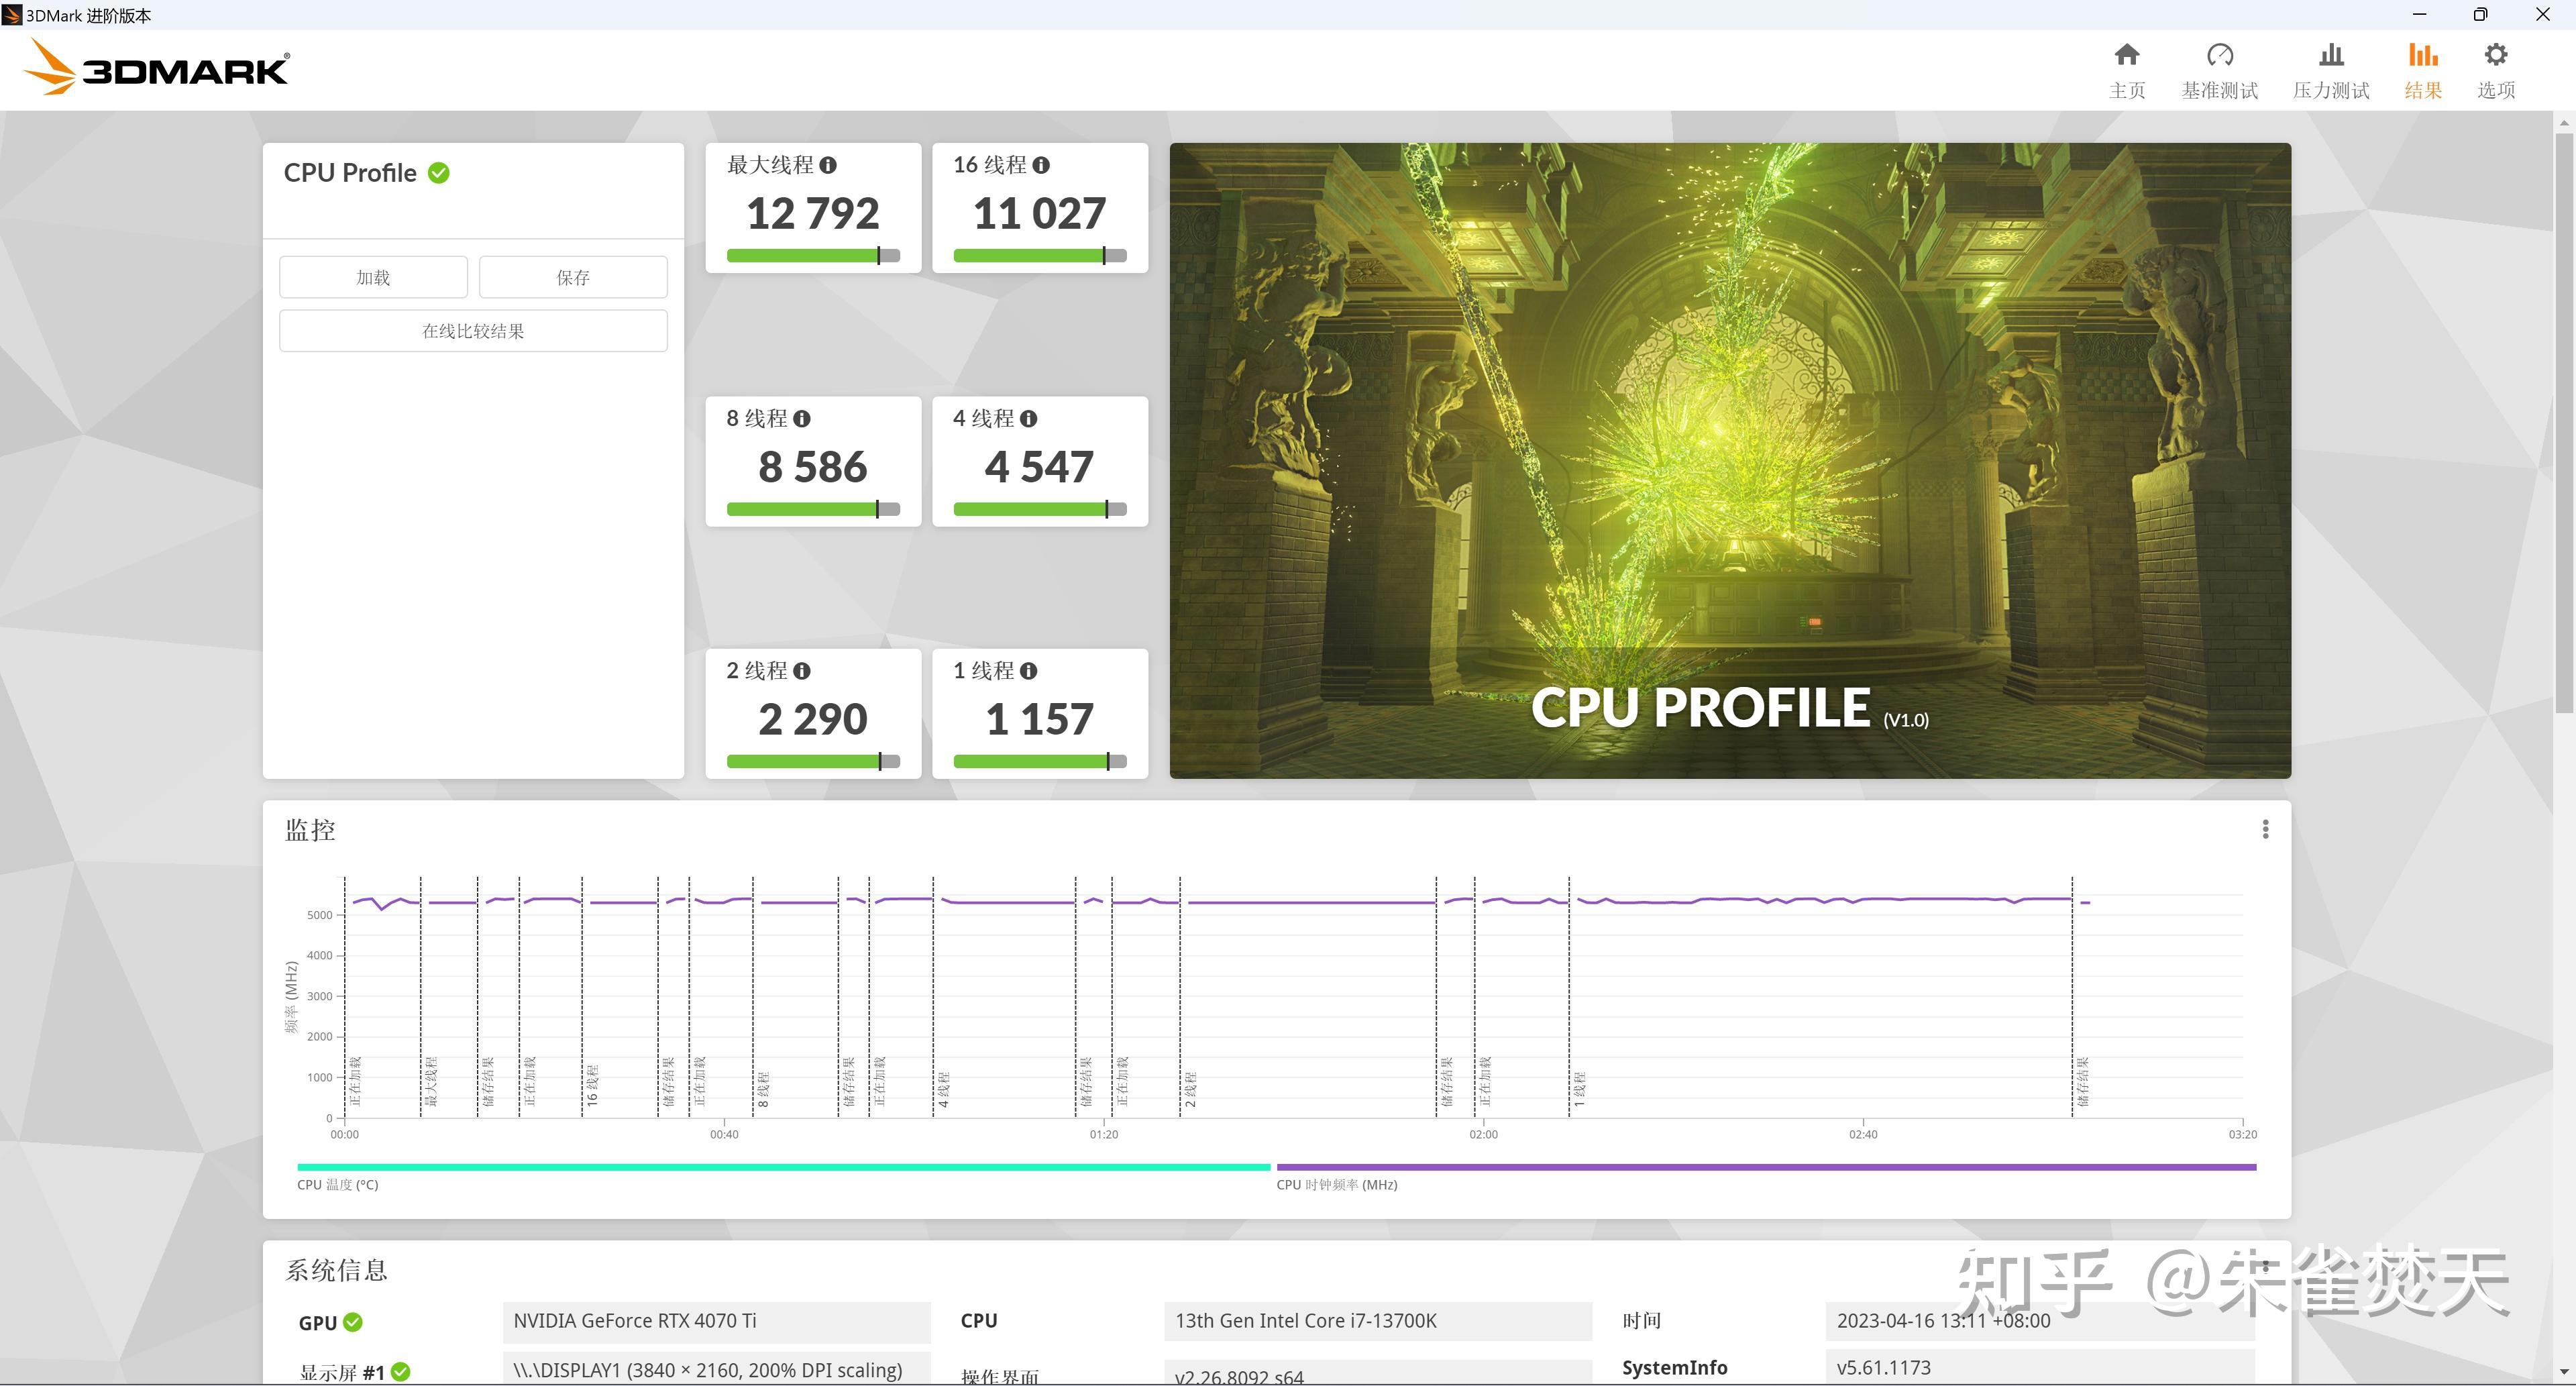Click info icon next to 2 线程
The width and height of the screenshot is (2576, 1386).
(x=802, y=671)
